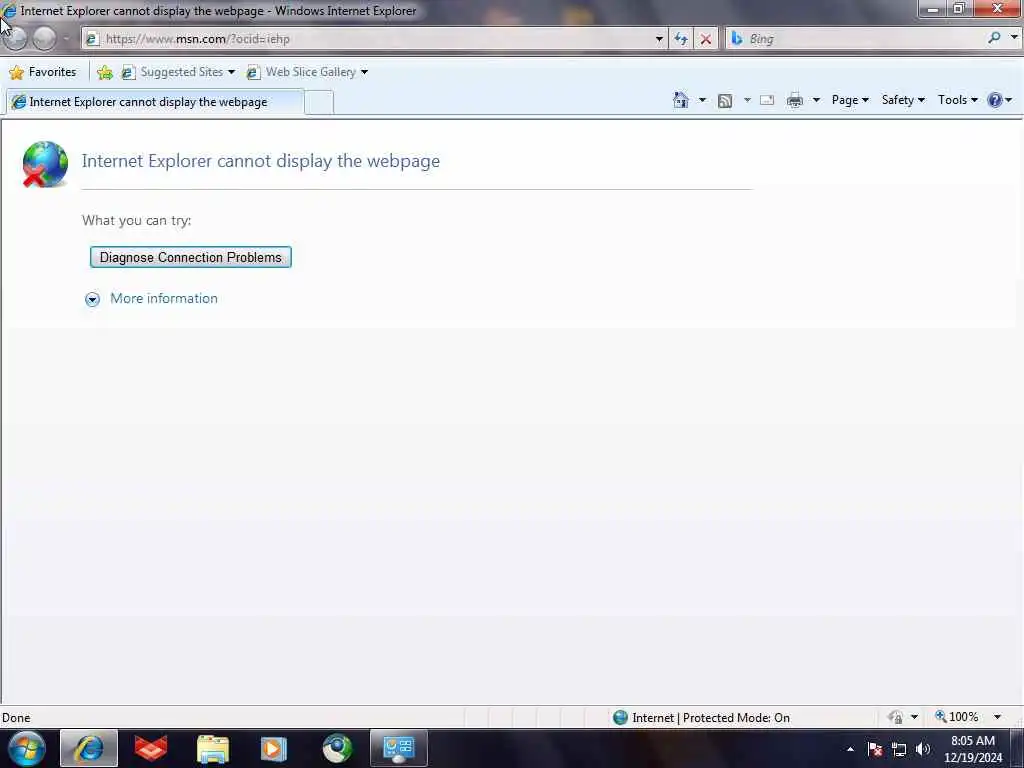Open the search provider dropdown arrow
Viewport: 1024px width, 768px height.
pyautogui.click(x=1014, y=38)
